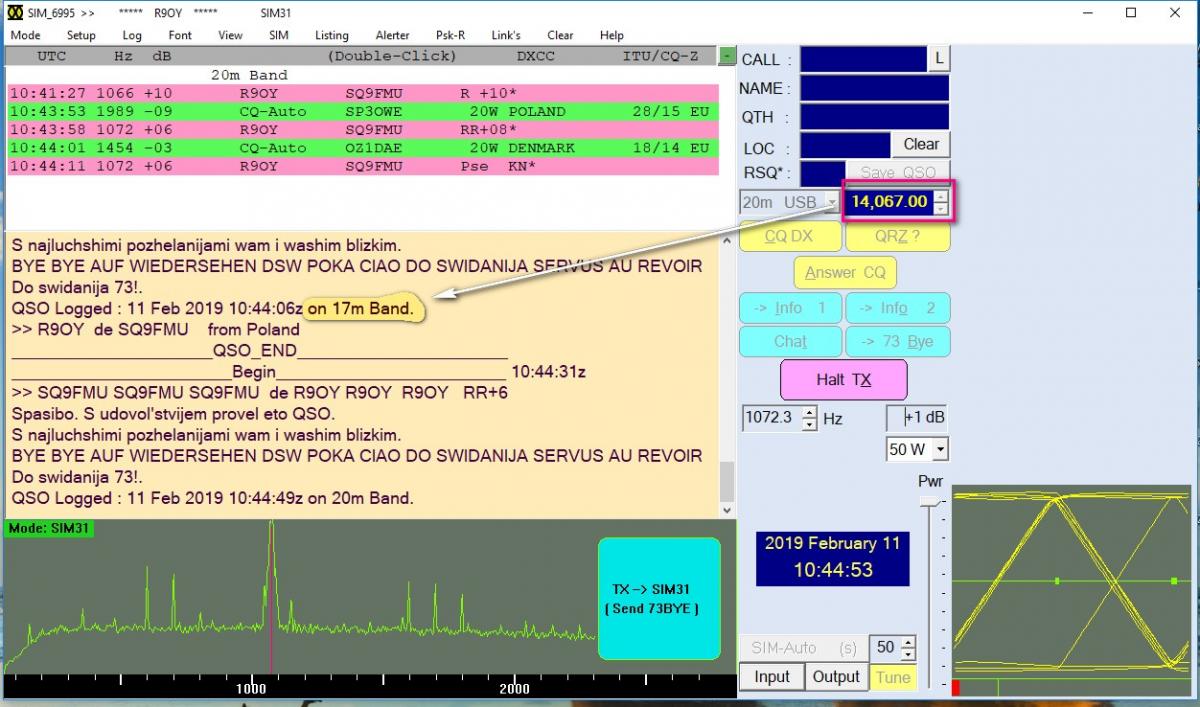Click the cyan TX SIM31 status box
Viewport: 1200px width, 707px height.
[659, 599]
